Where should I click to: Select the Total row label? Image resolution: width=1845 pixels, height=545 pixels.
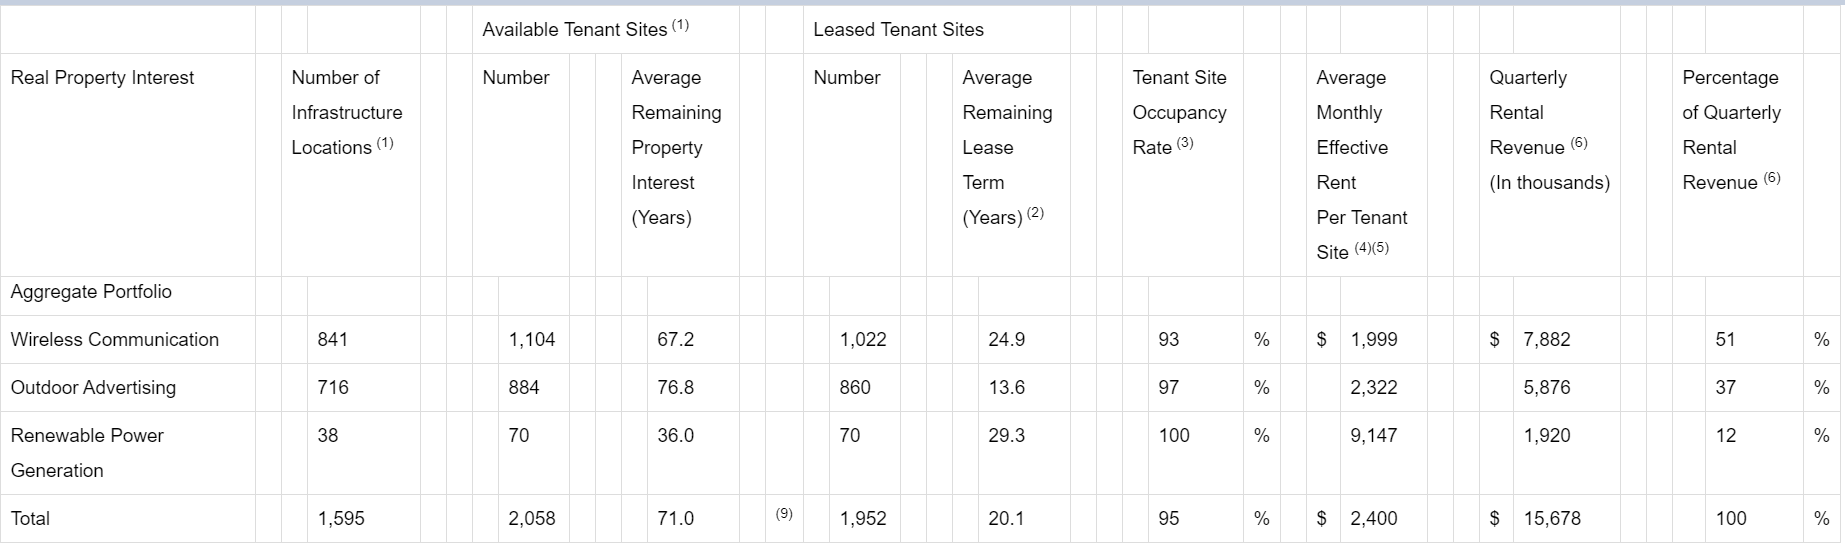(x=30, y=519)
